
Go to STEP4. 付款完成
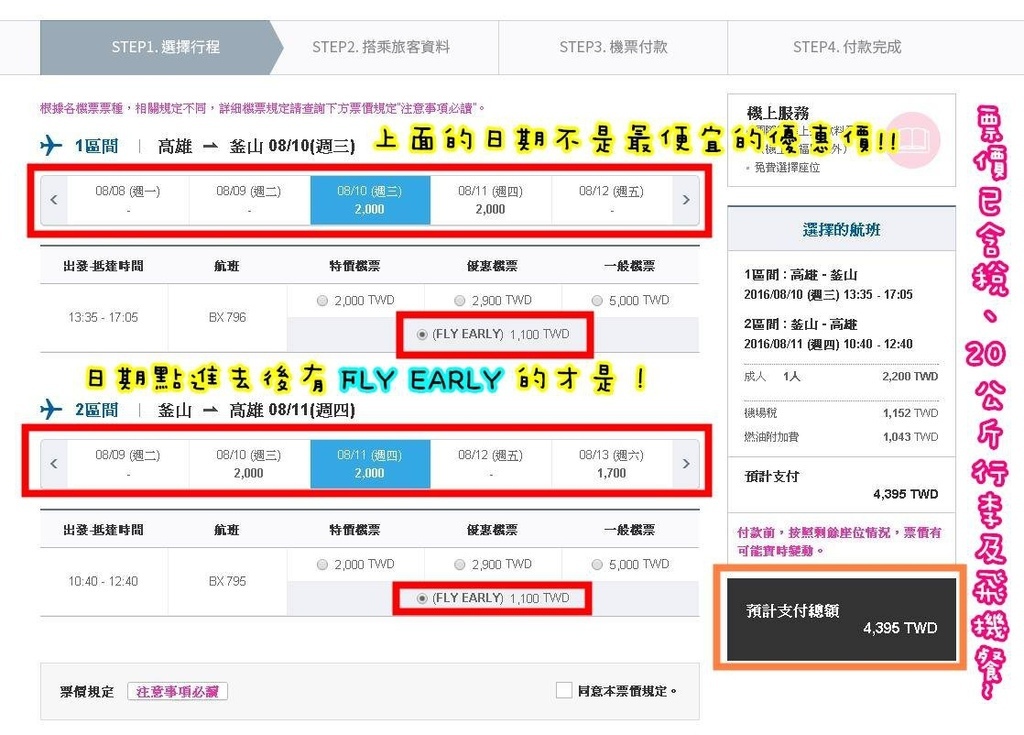(x=847, y=47)
